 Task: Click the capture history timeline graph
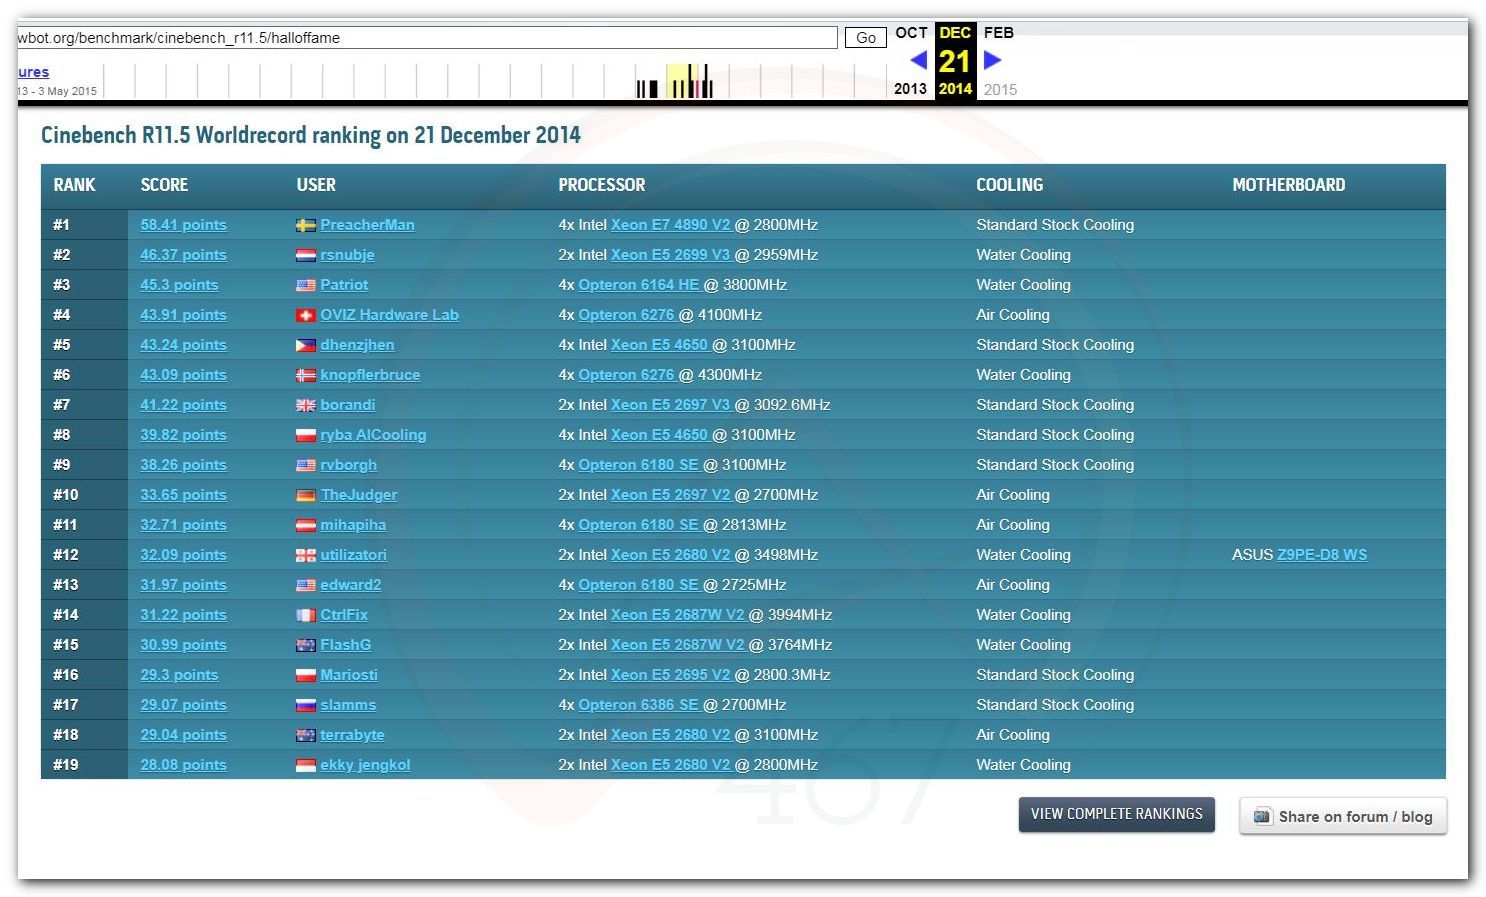[494, 80]
